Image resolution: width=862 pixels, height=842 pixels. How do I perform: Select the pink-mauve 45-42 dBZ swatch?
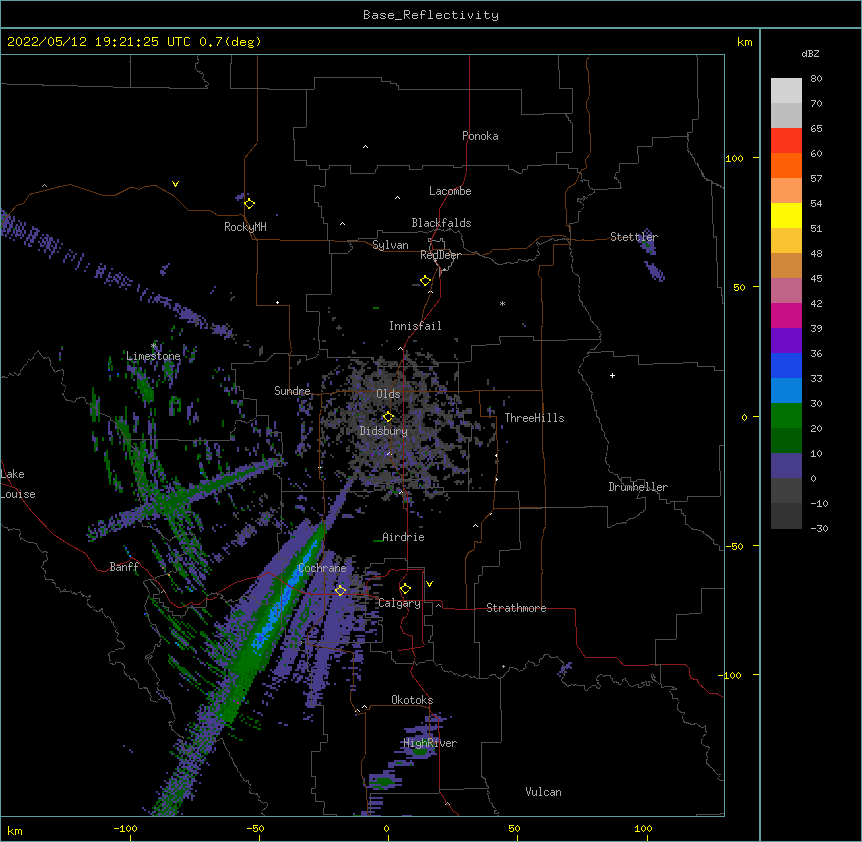tap(786, 290)
